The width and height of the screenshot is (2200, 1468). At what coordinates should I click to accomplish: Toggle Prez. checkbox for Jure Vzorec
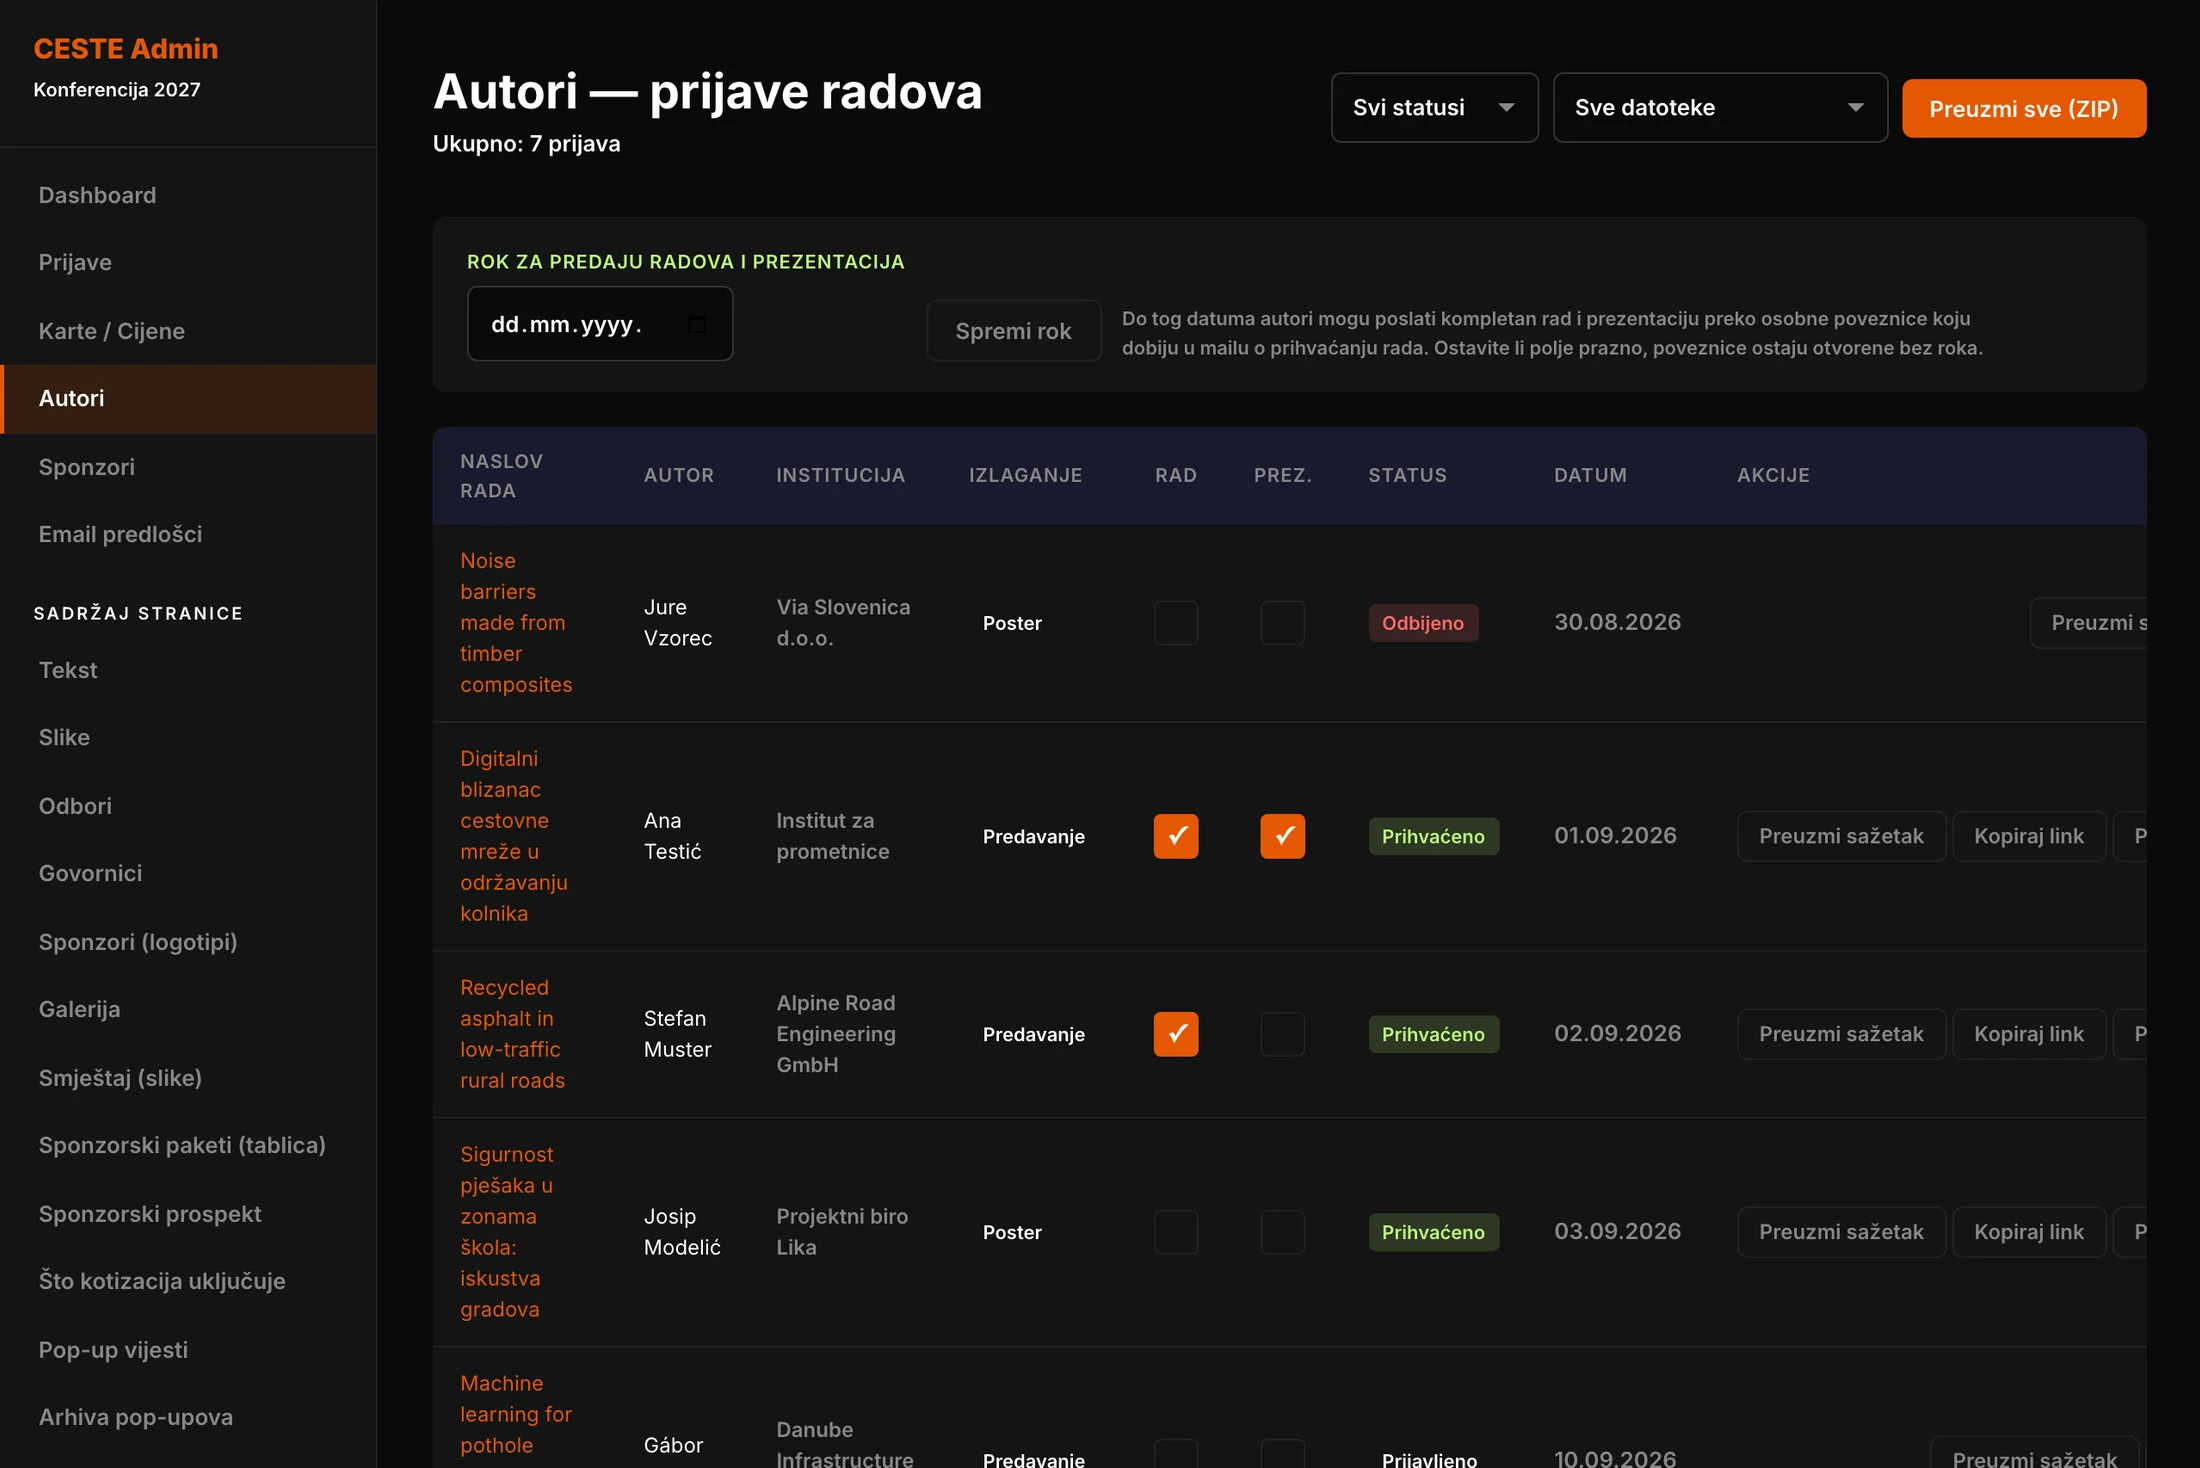pyautogui.click(x=1282, y=623)
